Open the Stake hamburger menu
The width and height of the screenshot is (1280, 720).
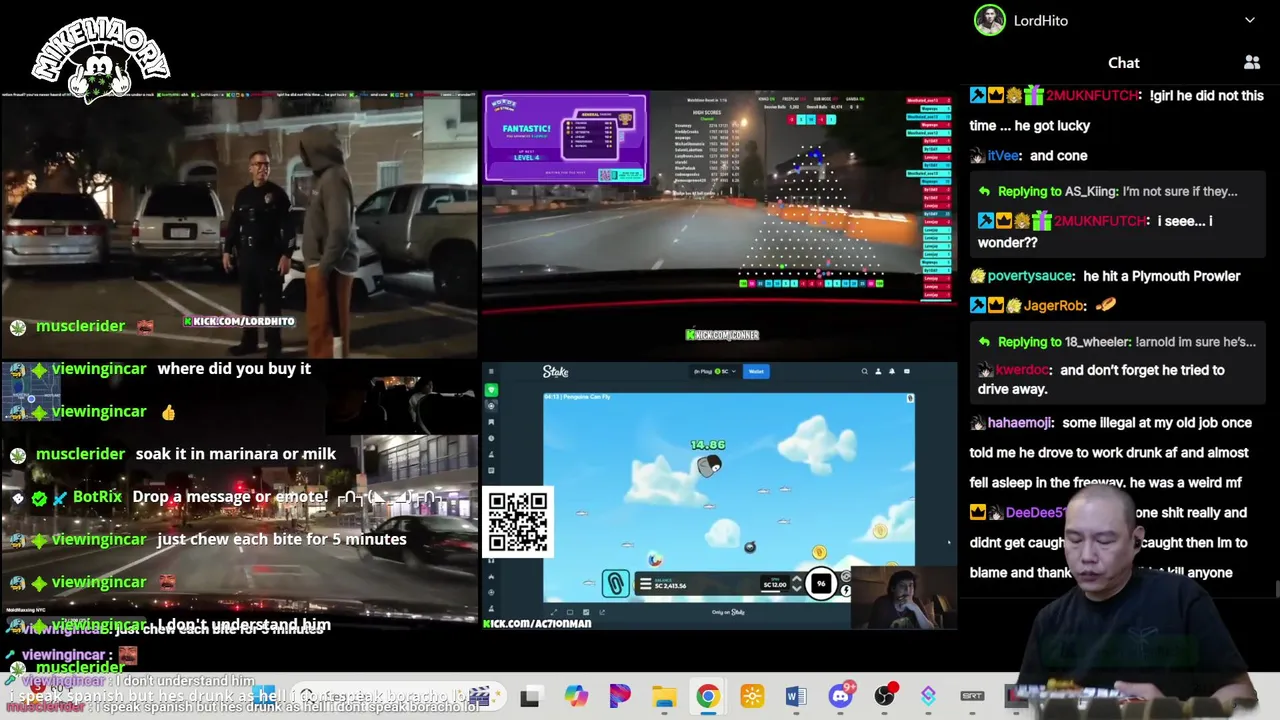[491, 371]
